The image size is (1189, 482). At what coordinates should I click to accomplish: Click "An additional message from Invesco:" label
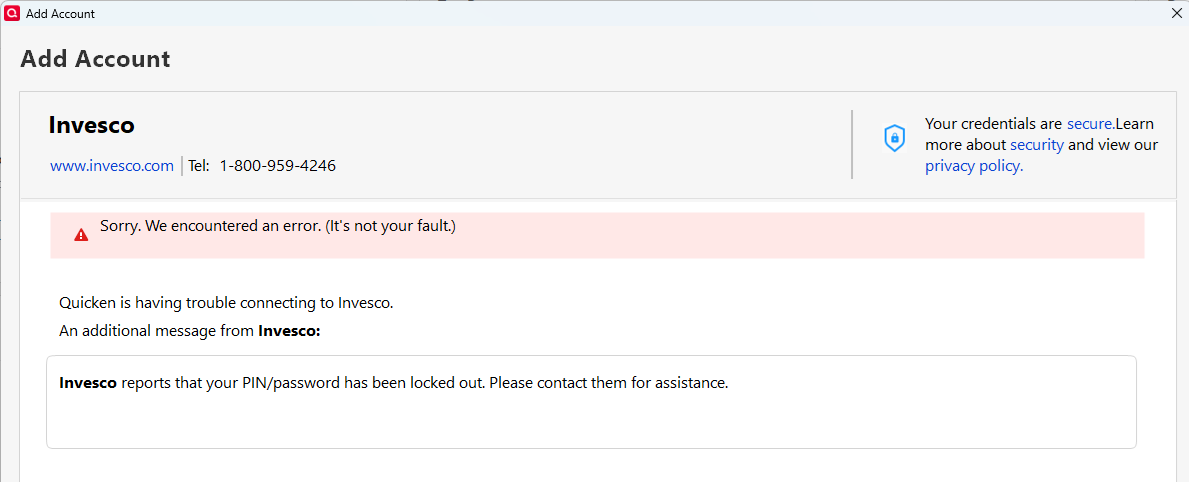coord(189,331)
